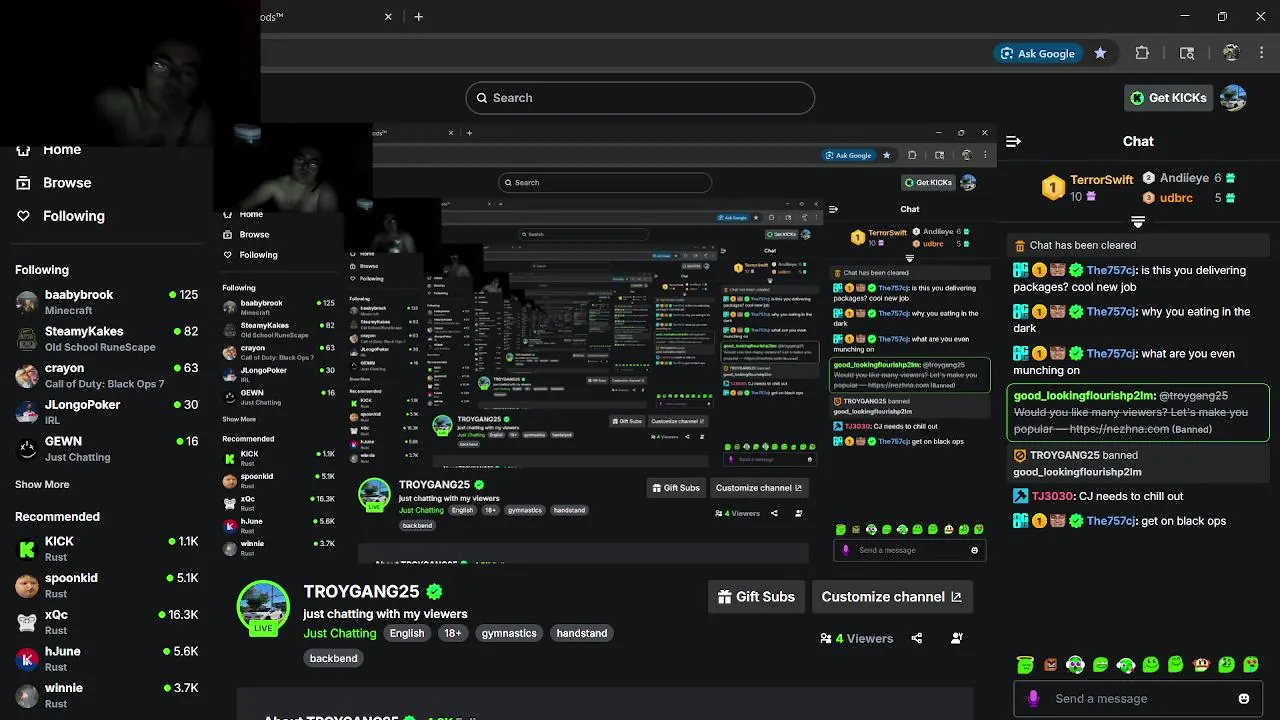Open the browser extensions puzzle icon
1280x720 pixels.
click(x=1142, y=54)
